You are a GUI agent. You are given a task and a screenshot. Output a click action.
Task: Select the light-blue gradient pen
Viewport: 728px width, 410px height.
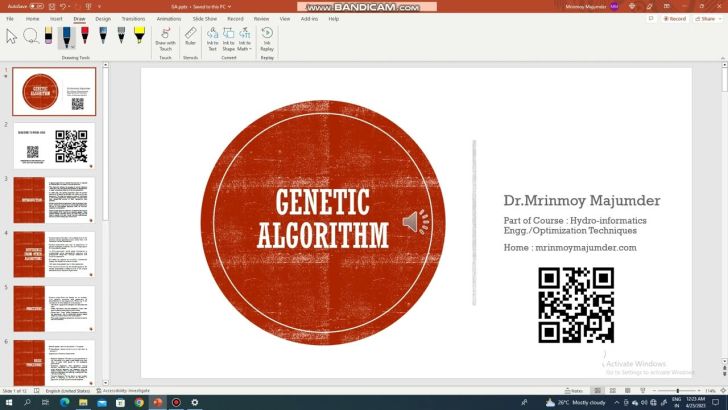click(x=103, y=36)
